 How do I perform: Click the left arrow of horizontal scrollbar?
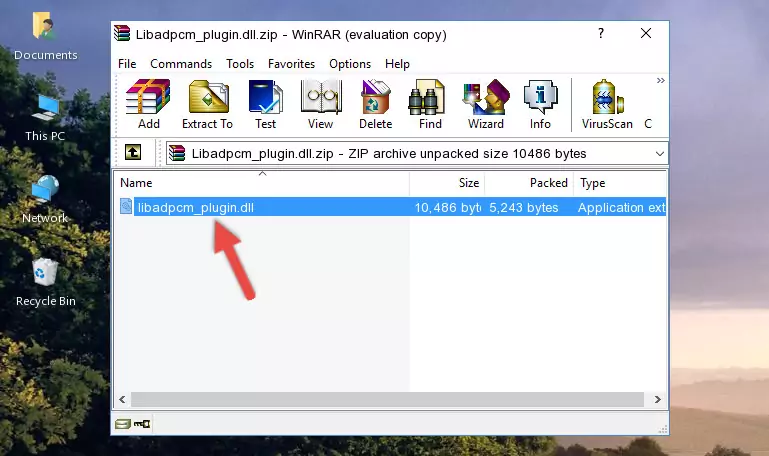123,400
